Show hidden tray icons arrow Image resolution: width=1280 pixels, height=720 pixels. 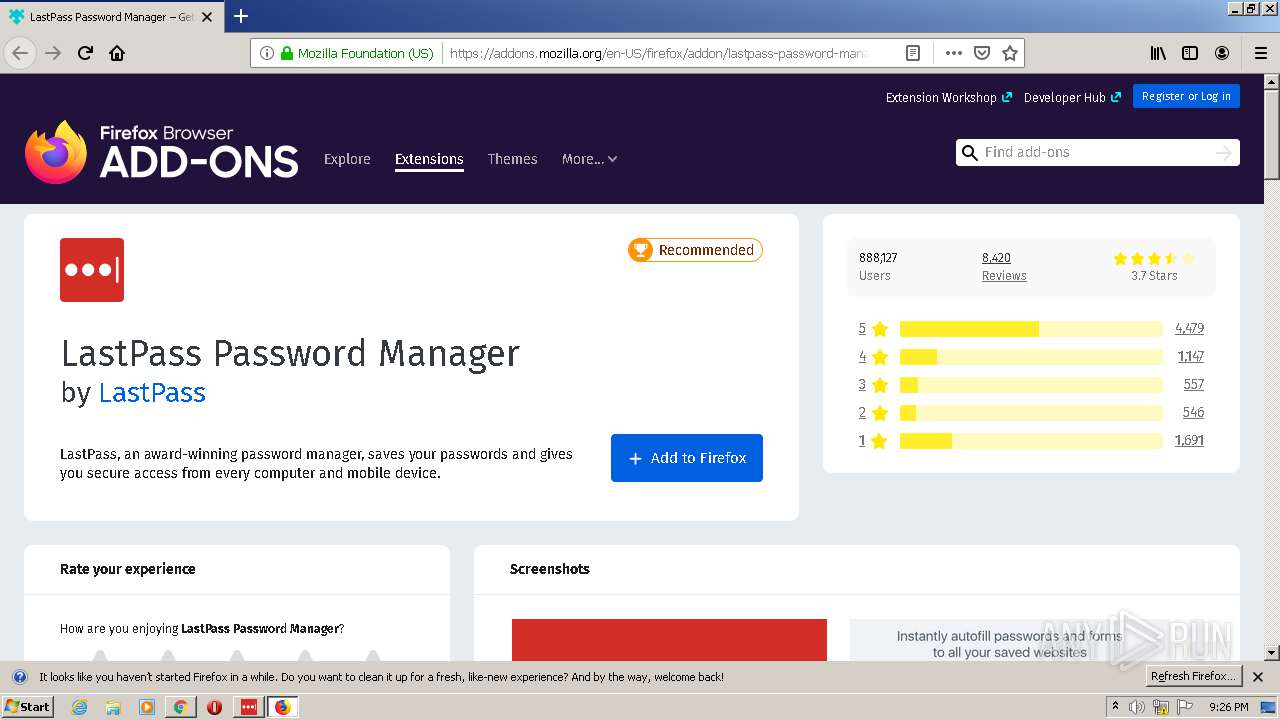(1116, 707)
